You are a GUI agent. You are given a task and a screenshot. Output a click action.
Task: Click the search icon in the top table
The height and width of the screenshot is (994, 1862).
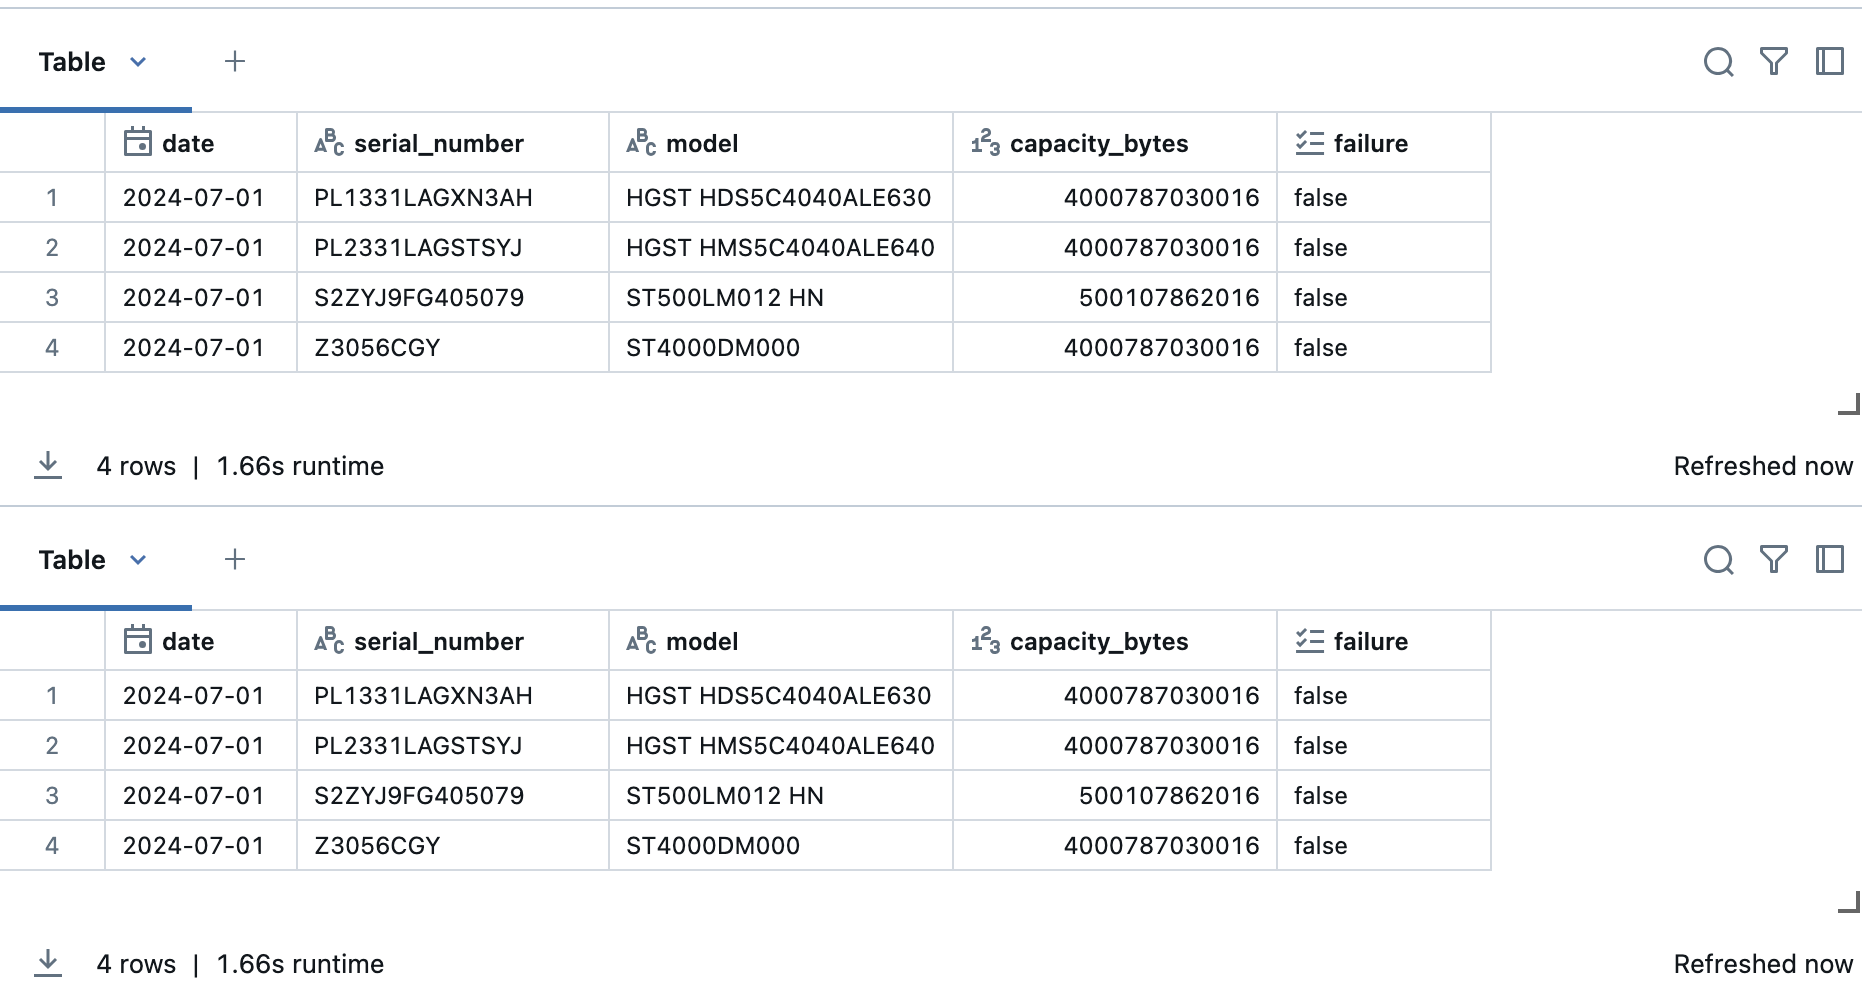coord(1718,62)
